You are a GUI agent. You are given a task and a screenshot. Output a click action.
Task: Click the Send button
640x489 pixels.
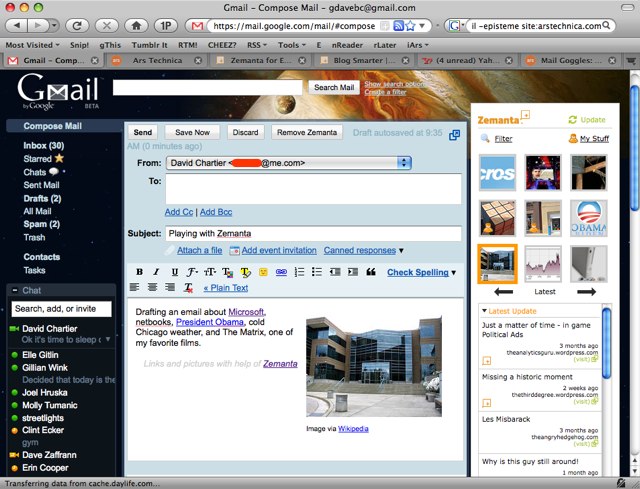(x=142, y=132)
